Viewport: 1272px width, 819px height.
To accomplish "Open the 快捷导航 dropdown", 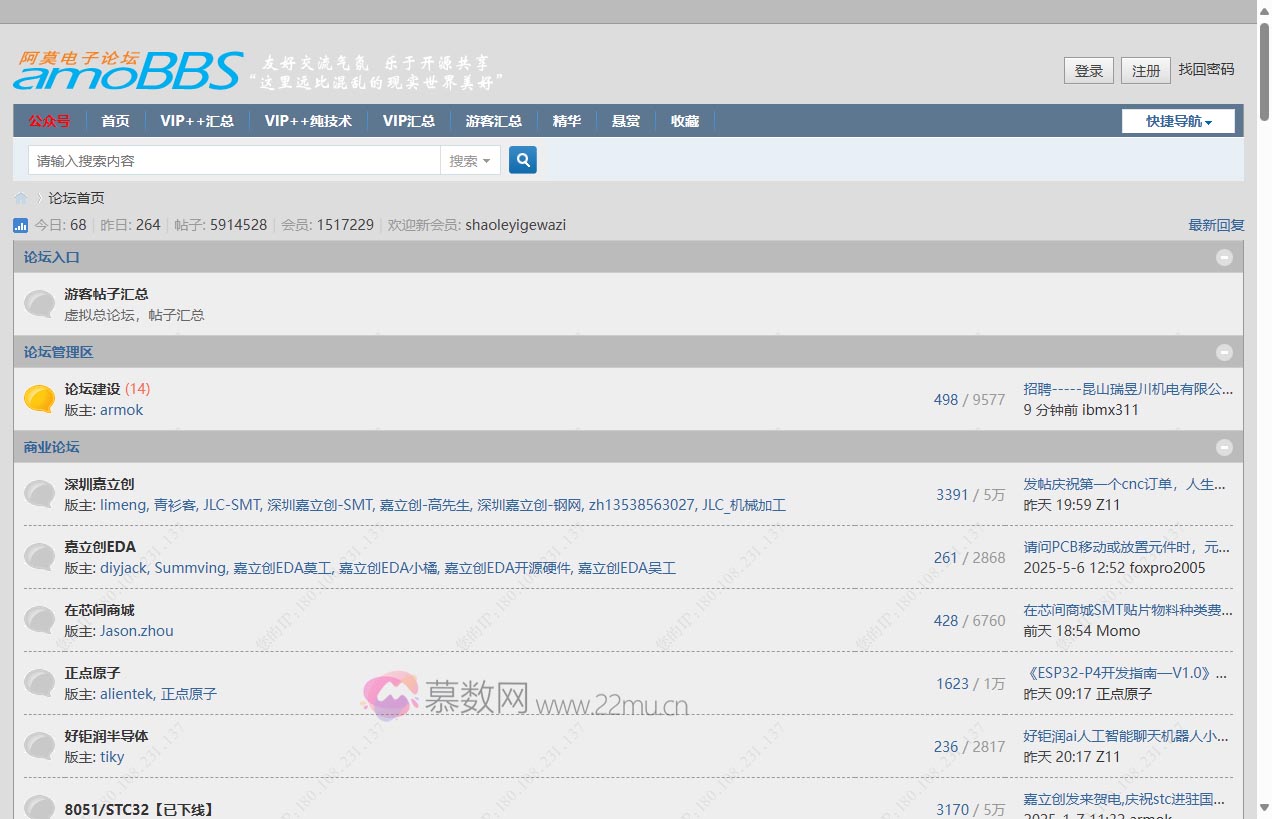I will (1178, 121).
